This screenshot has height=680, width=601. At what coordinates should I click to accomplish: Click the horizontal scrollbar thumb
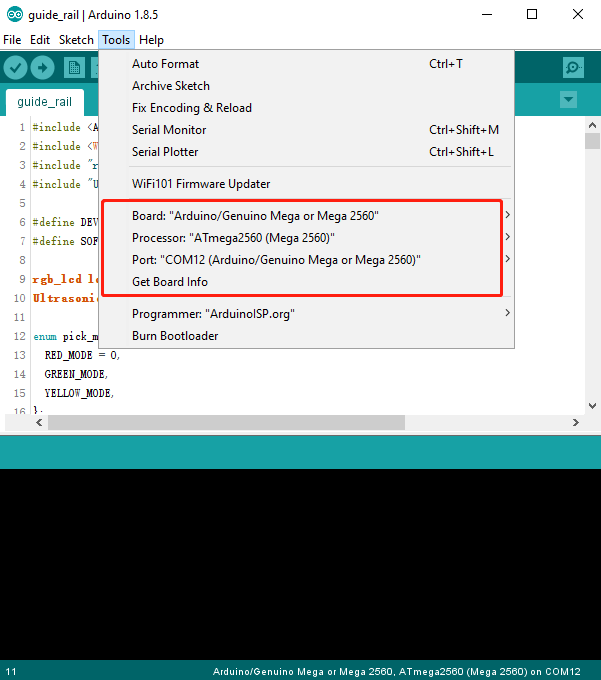(x=226, y=422)
